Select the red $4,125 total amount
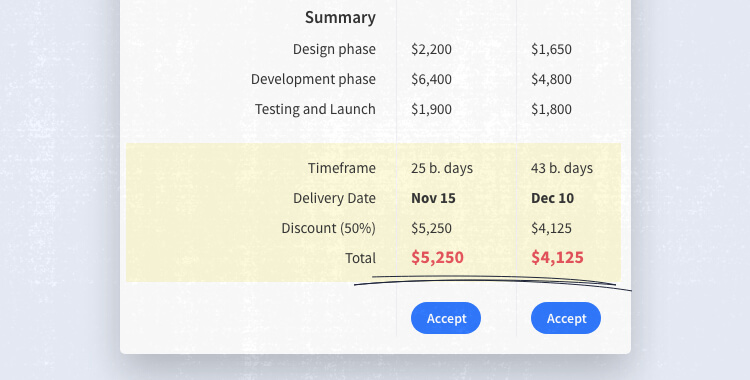This screenshot has height=380, width=750. pyautogui.click(x=557, y=257)
